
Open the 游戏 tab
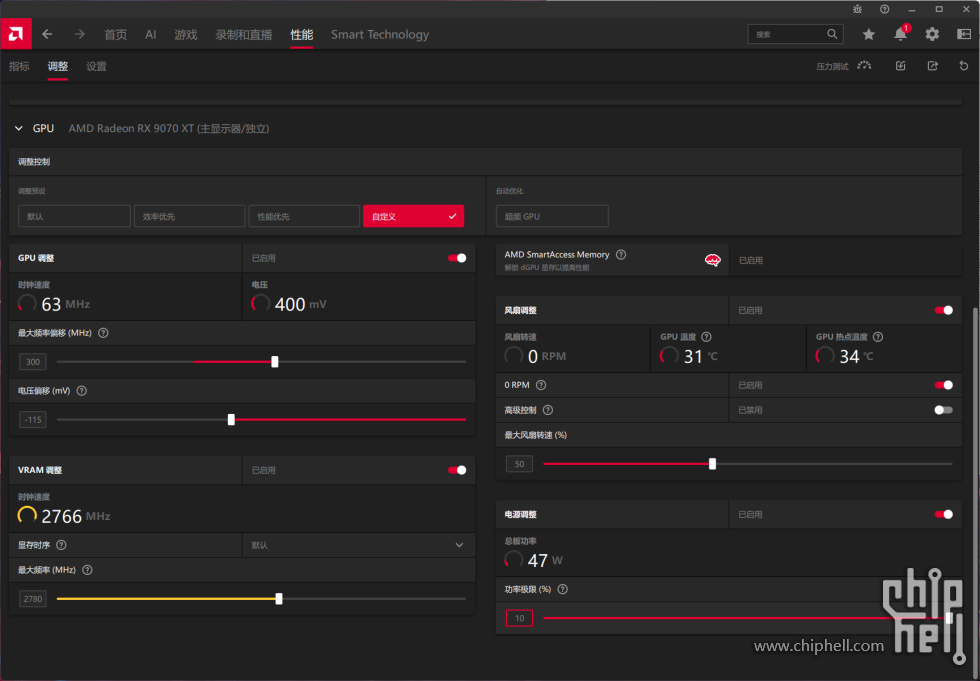(x=186, y=34)
